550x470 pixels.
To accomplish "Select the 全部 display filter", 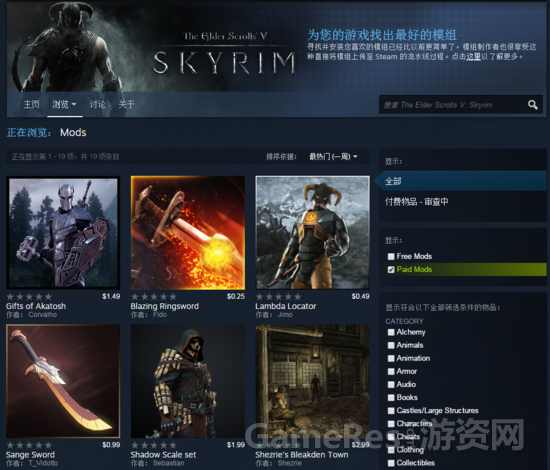I will coord(460,181).
